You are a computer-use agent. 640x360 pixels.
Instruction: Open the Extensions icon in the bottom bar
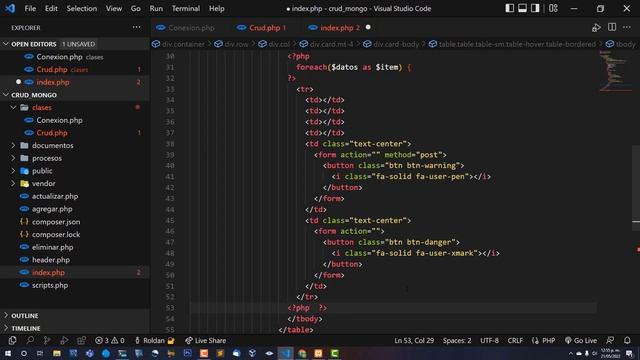click(x=82, y=340)
